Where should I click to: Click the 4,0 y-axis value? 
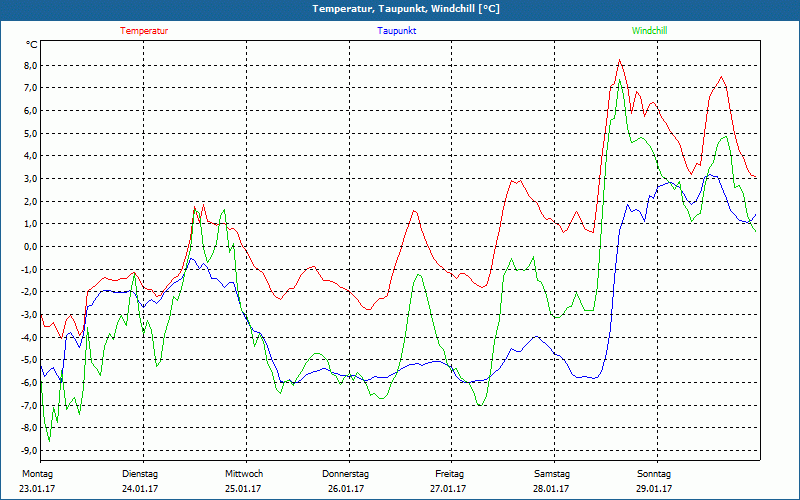(x=31, y=156)
